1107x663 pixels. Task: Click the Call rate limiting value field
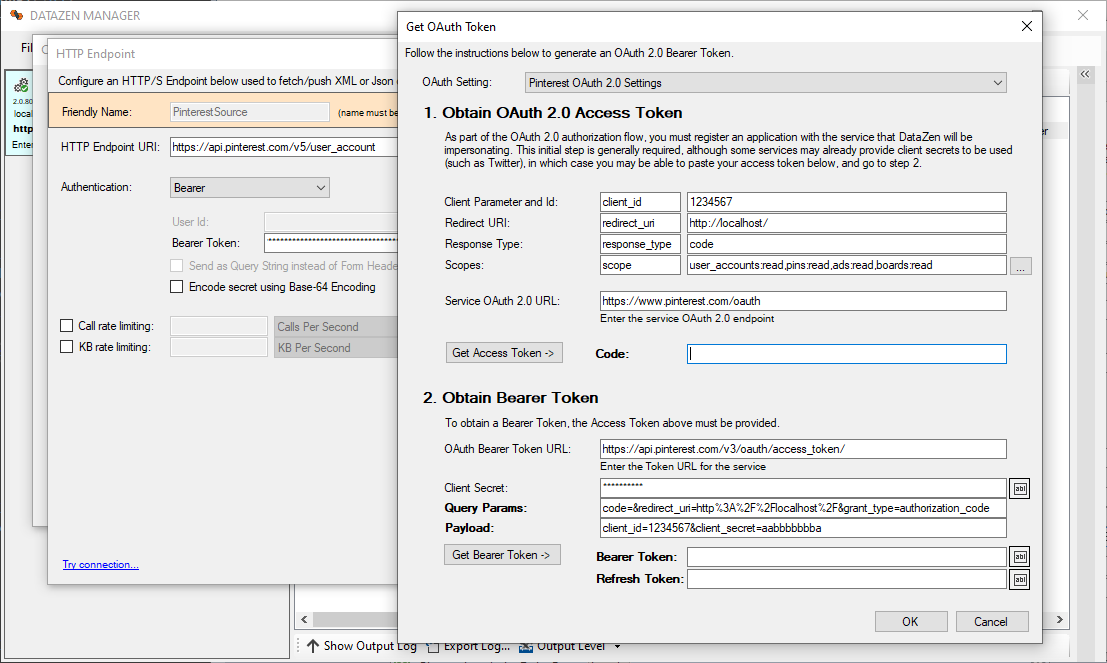[x=219, y=326]
